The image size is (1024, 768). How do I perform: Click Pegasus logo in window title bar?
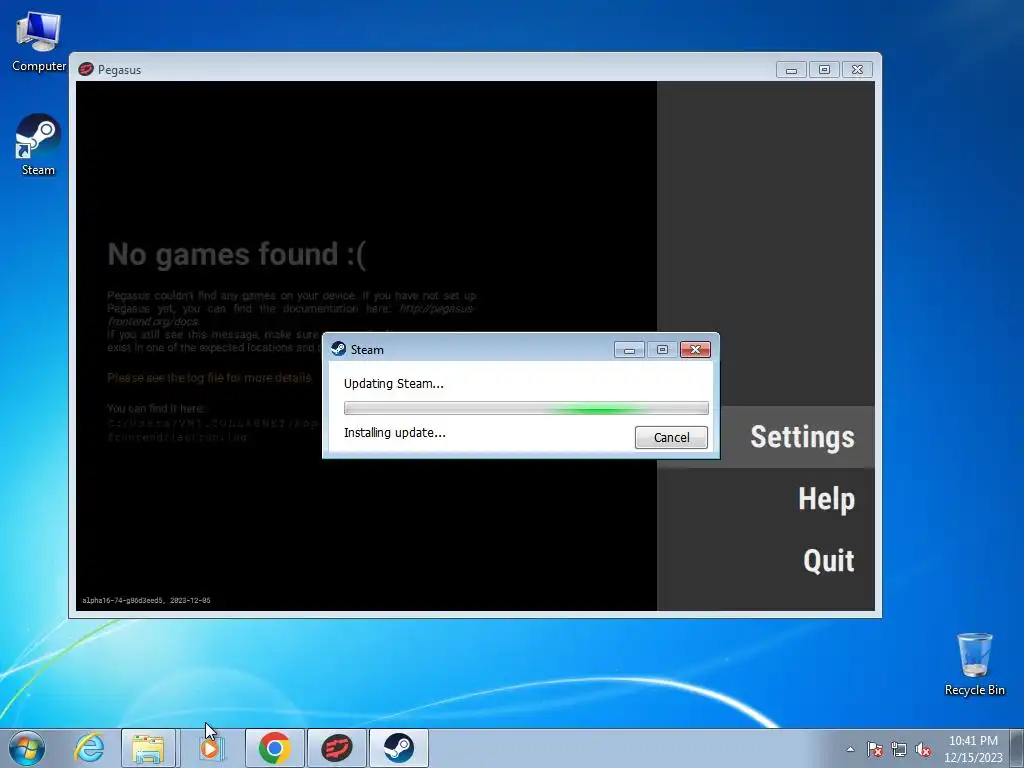coord(86,69)
